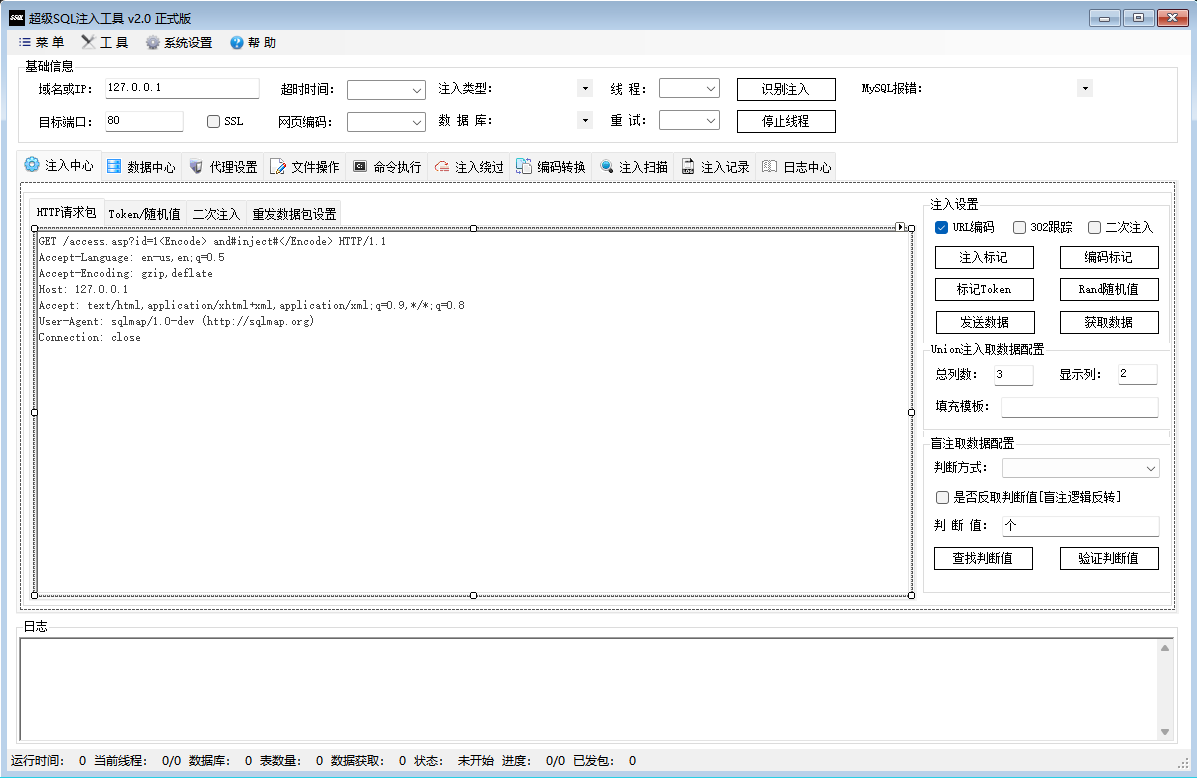Click the 验证判断值 button
The height and width of the screenshot is (778, 1197).
click(1109, 558)
